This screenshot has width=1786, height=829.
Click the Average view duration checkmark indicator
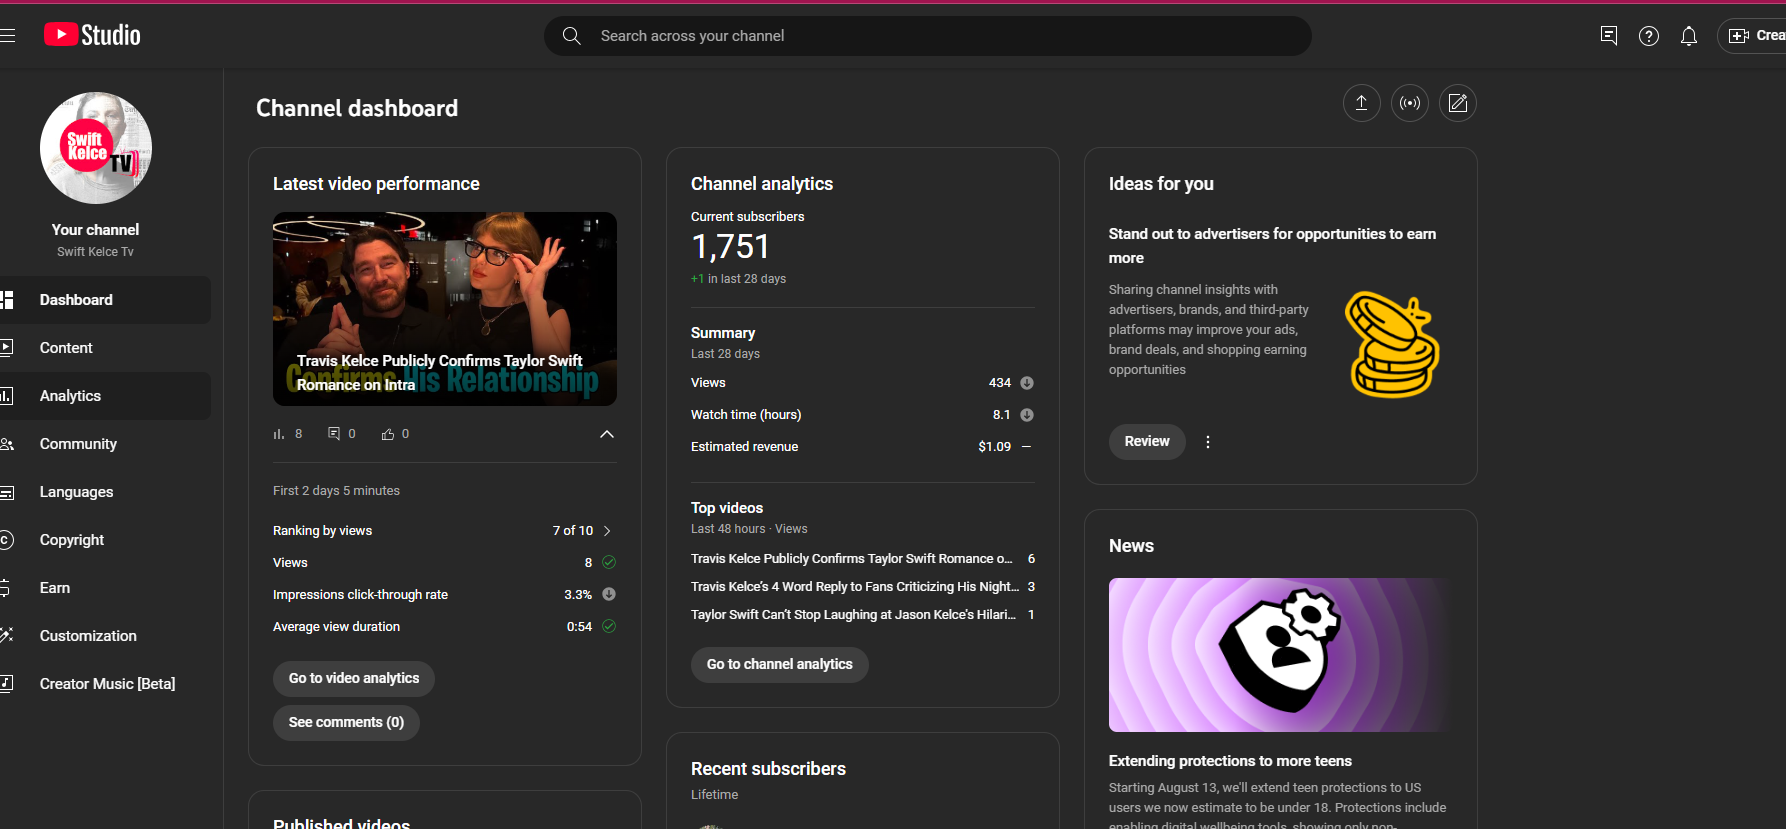pos(609,626)
